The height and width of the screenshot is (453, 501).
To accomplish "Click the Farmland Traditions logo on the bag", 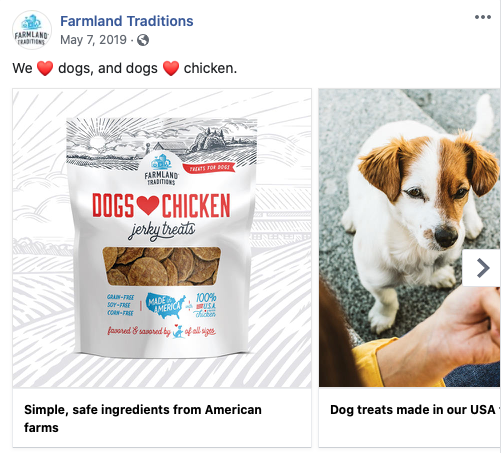I will 161,170.
